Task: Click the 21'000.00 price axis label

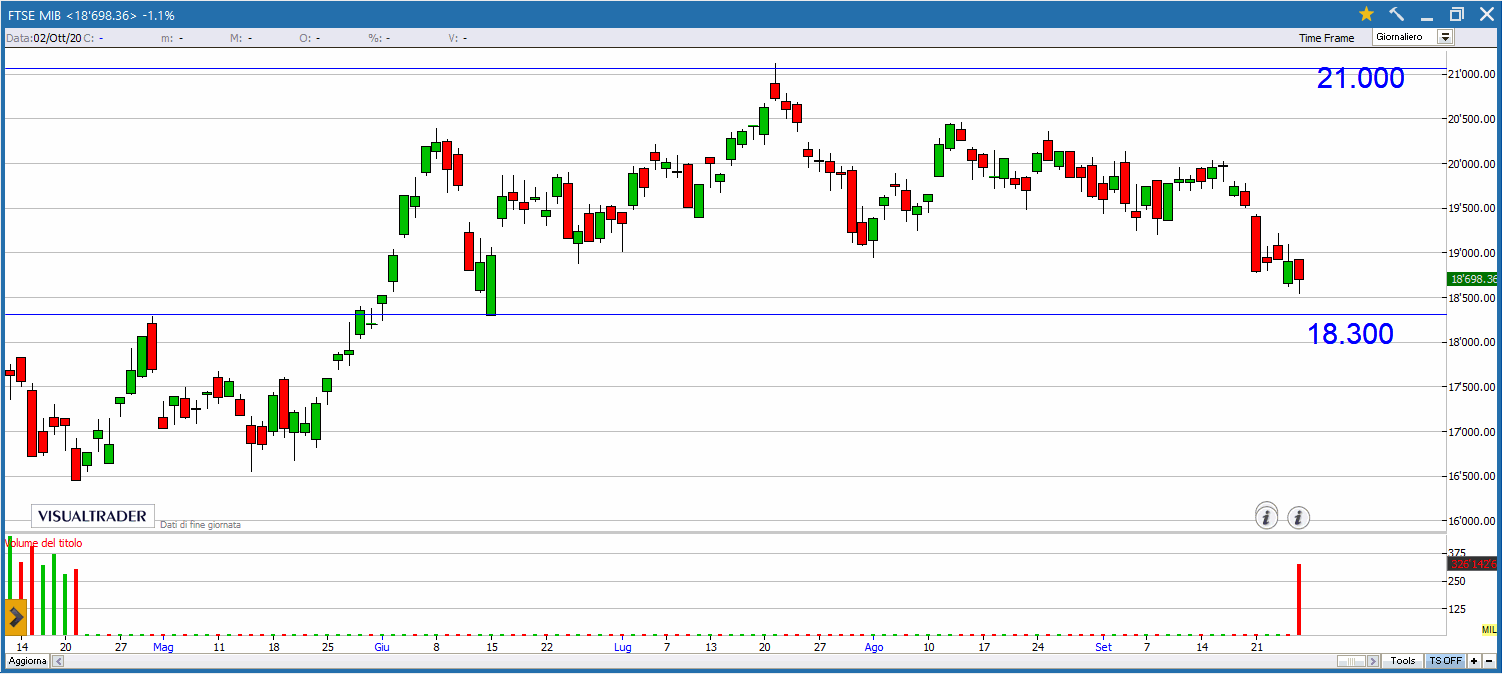Action: pyautogui.click(x=1473, y=75)
